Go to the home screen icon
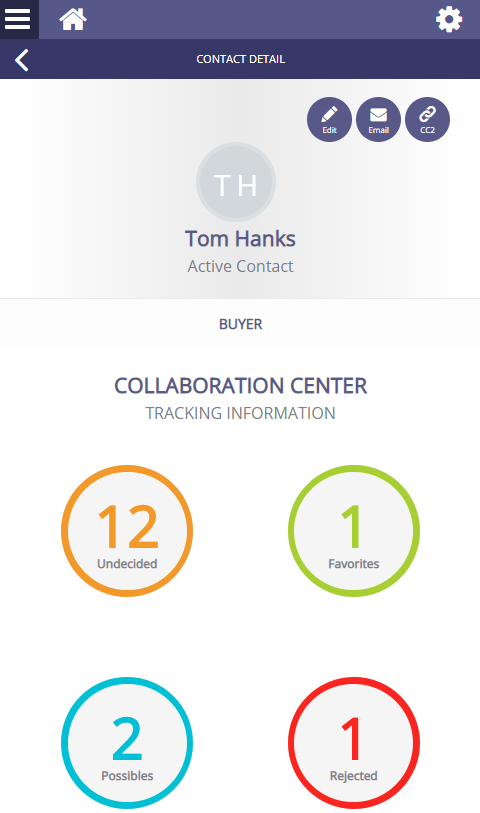Viewport: 480px width, 813px height. point(73,20)
